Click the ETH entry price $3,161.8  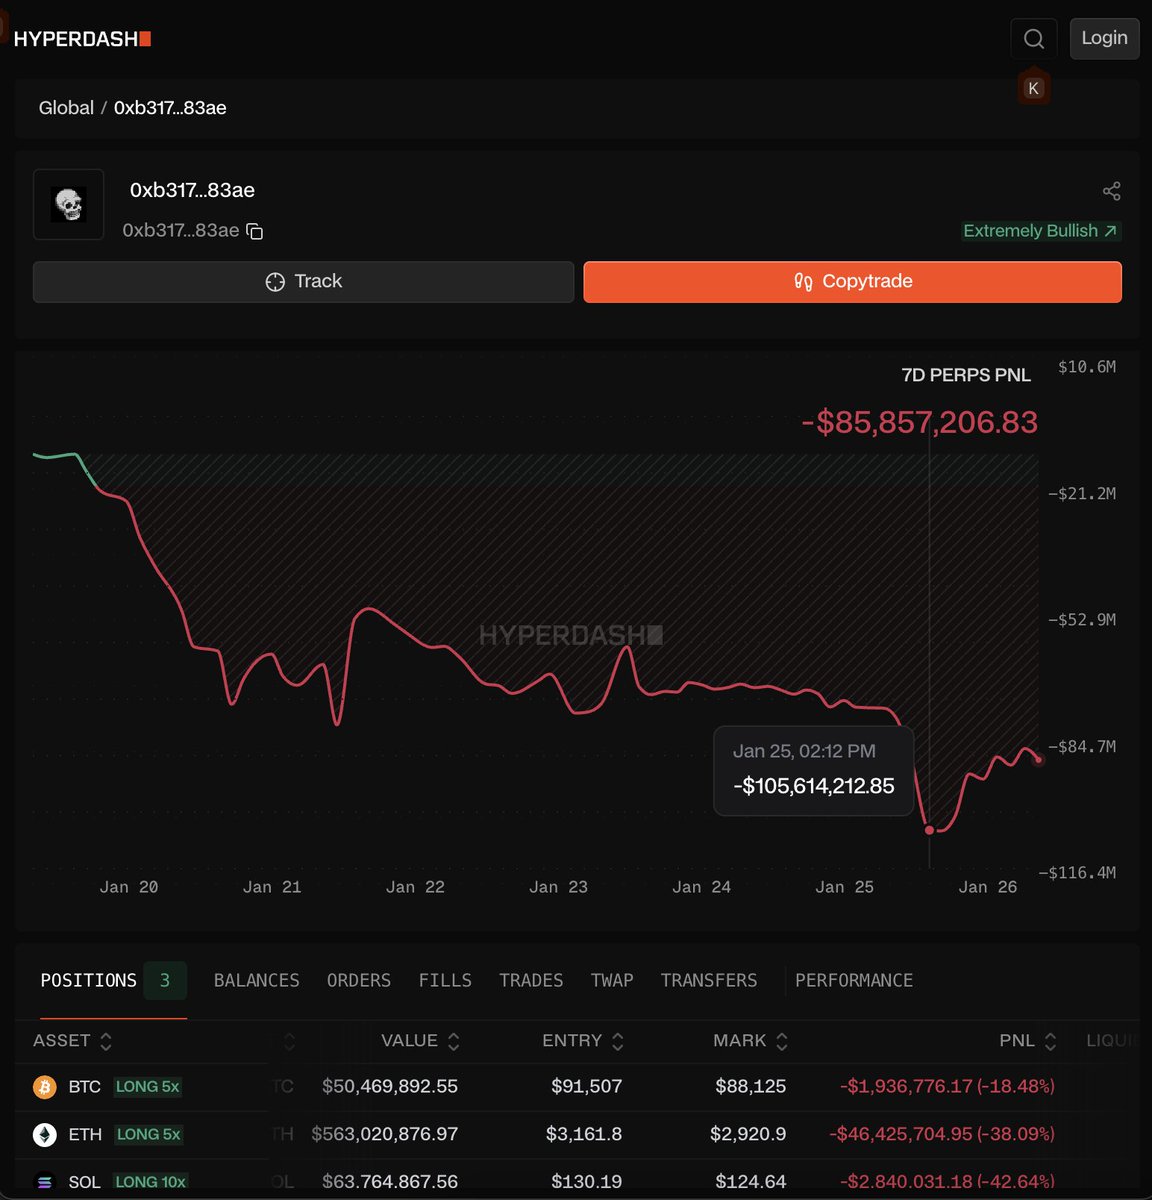click(x=584, y=1134)
